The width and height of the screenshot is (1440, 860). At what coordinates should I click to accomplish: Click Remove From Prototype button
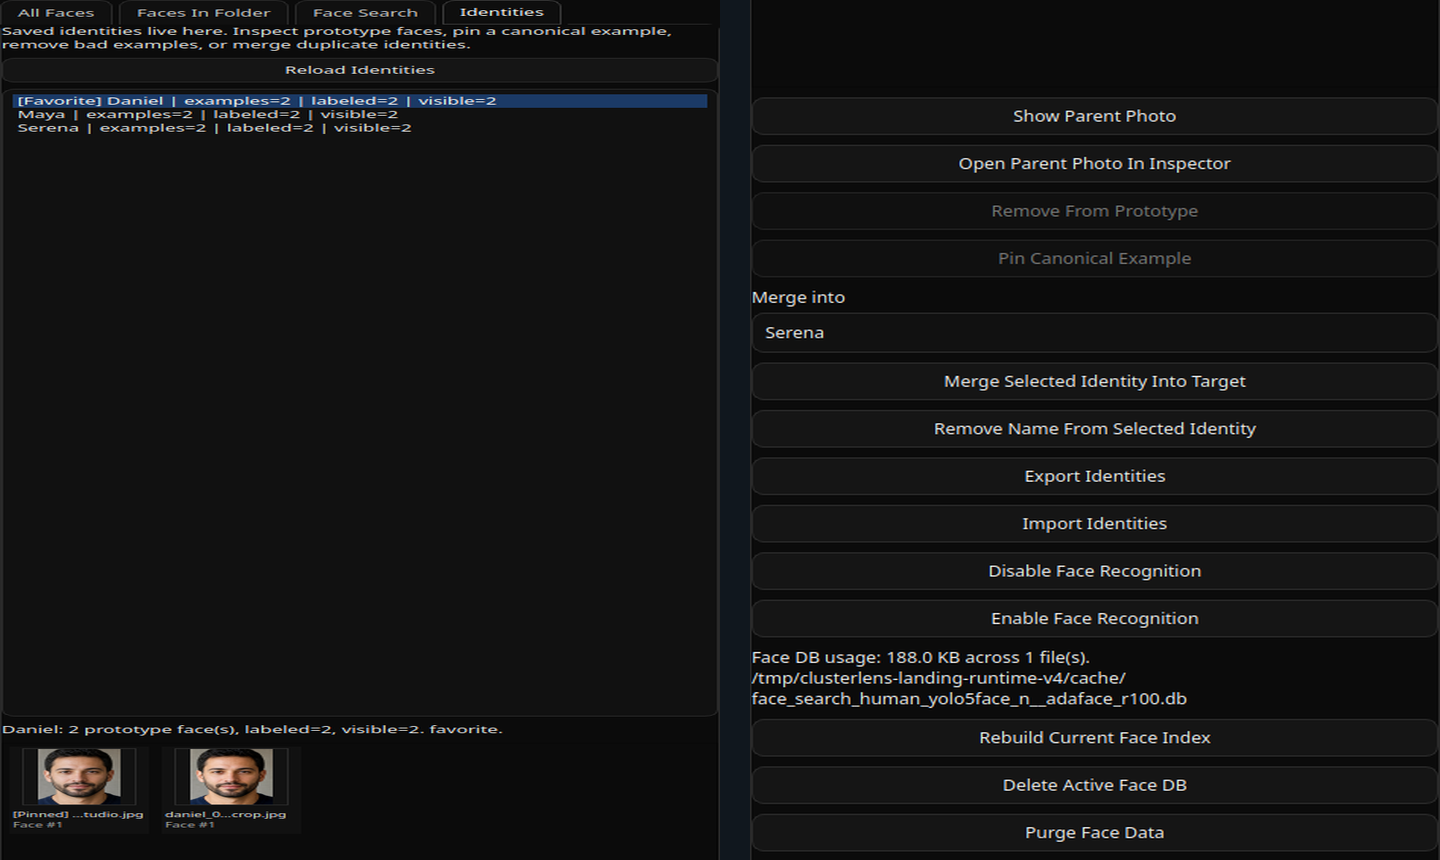pyautogui.click(x=1094, y=211)
